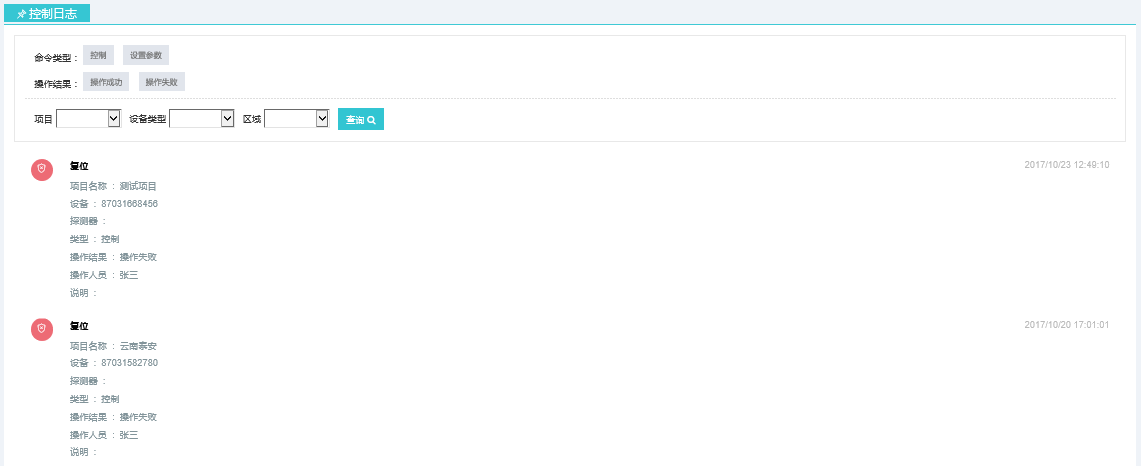This screenshot has width=1141, height=466.
Task: Click the red shield icon for 测试项目 entry
Action: 41,170
